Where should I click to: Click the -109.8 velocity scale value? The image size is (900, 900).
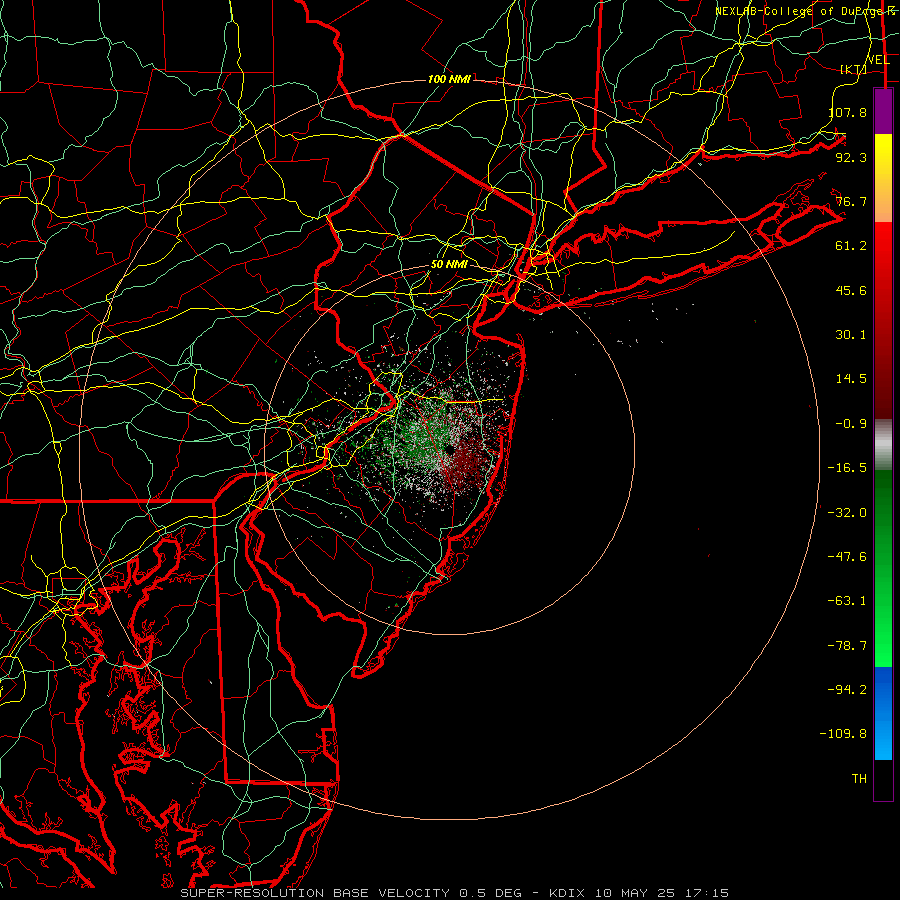[843, 734]
